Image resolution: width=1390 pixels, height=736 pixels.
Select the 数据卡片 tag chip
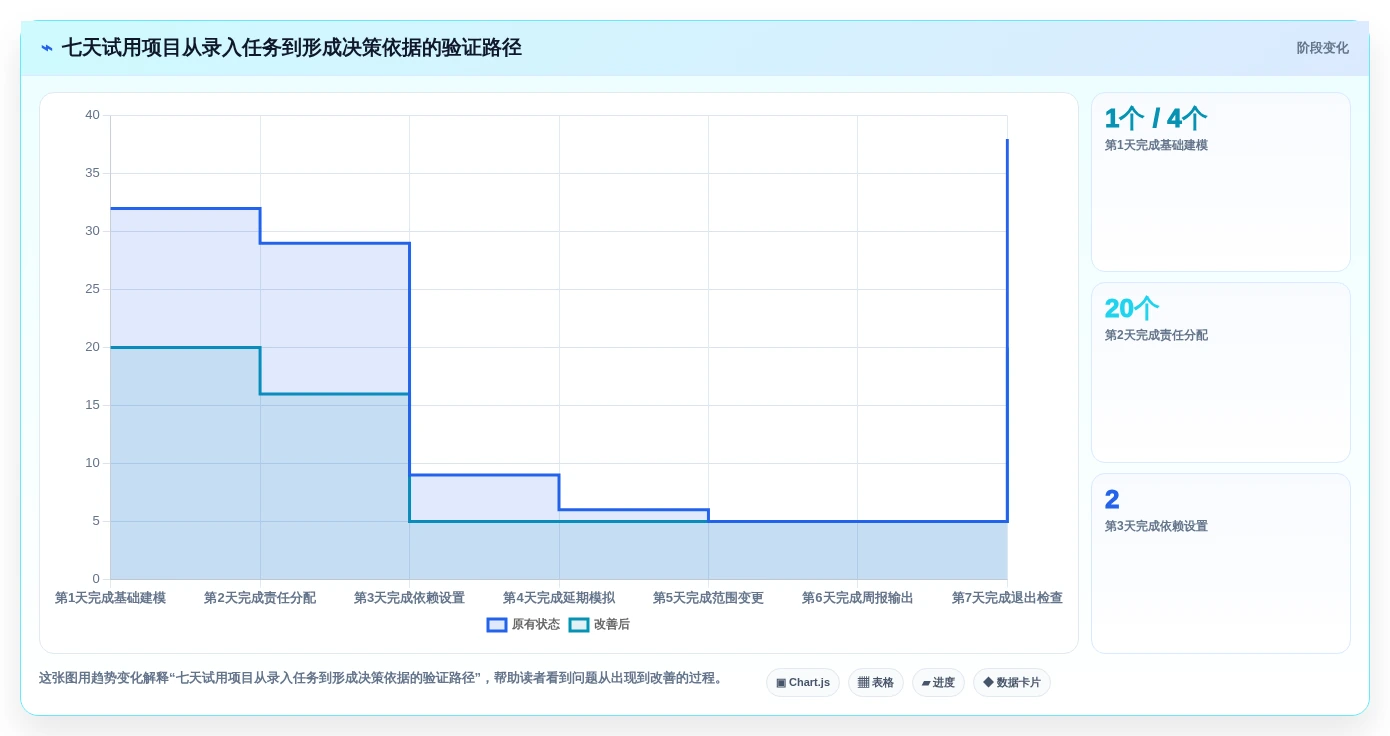1012,683
